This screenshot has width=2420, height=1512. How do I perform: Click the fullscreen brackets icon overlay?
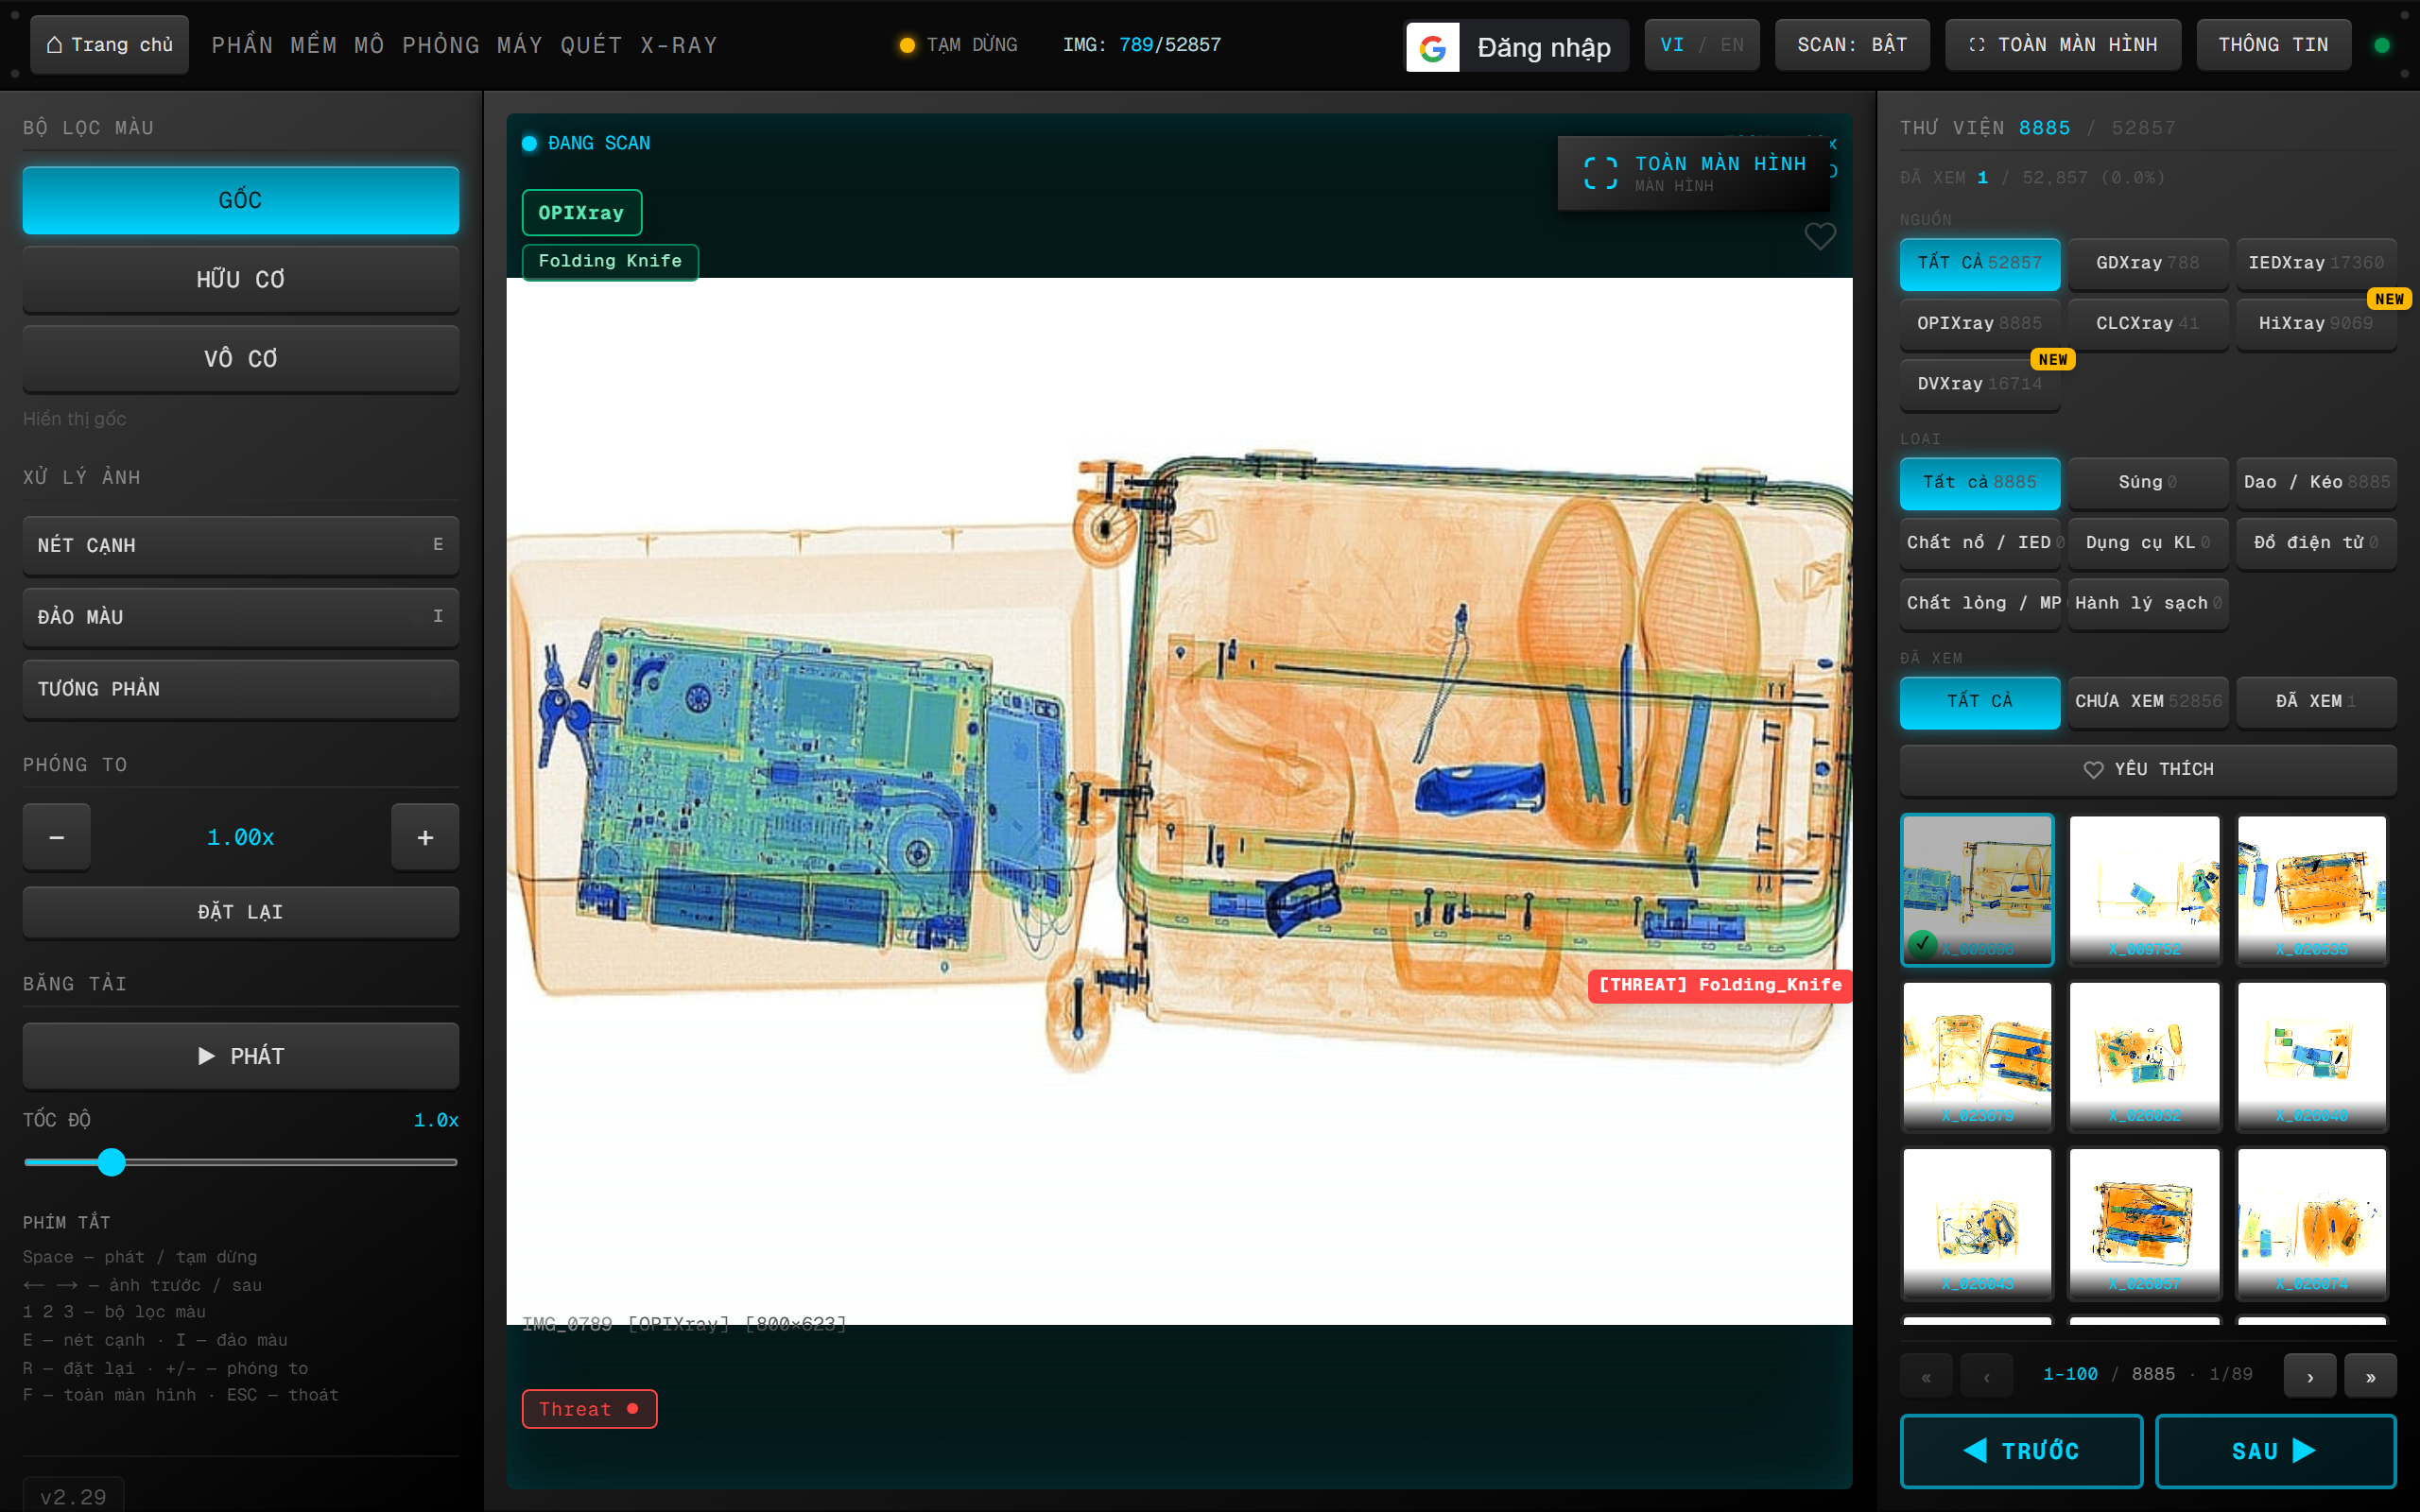(1600, 173)
